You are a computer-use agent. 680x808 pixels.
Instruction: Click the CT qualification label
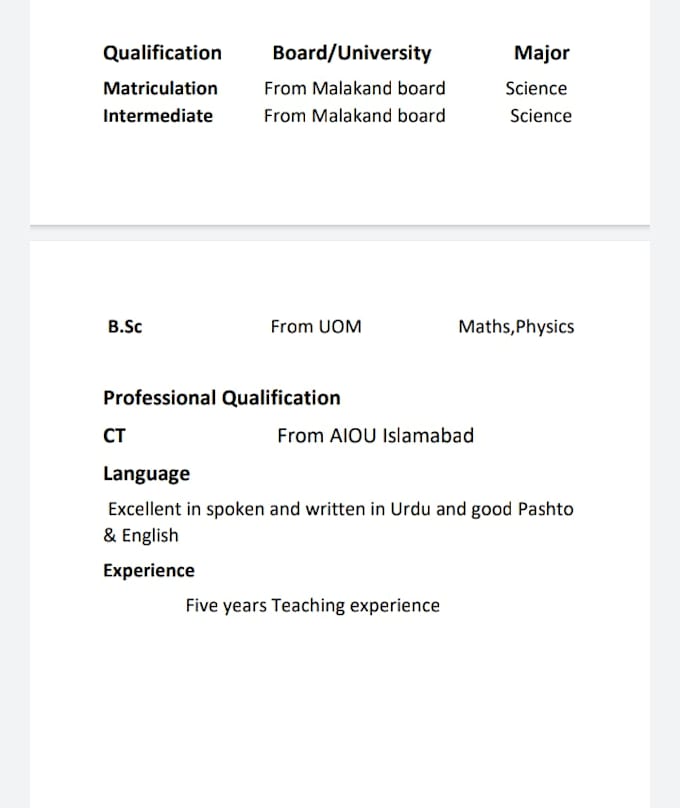pyautogui.click(x=114, y=436)
